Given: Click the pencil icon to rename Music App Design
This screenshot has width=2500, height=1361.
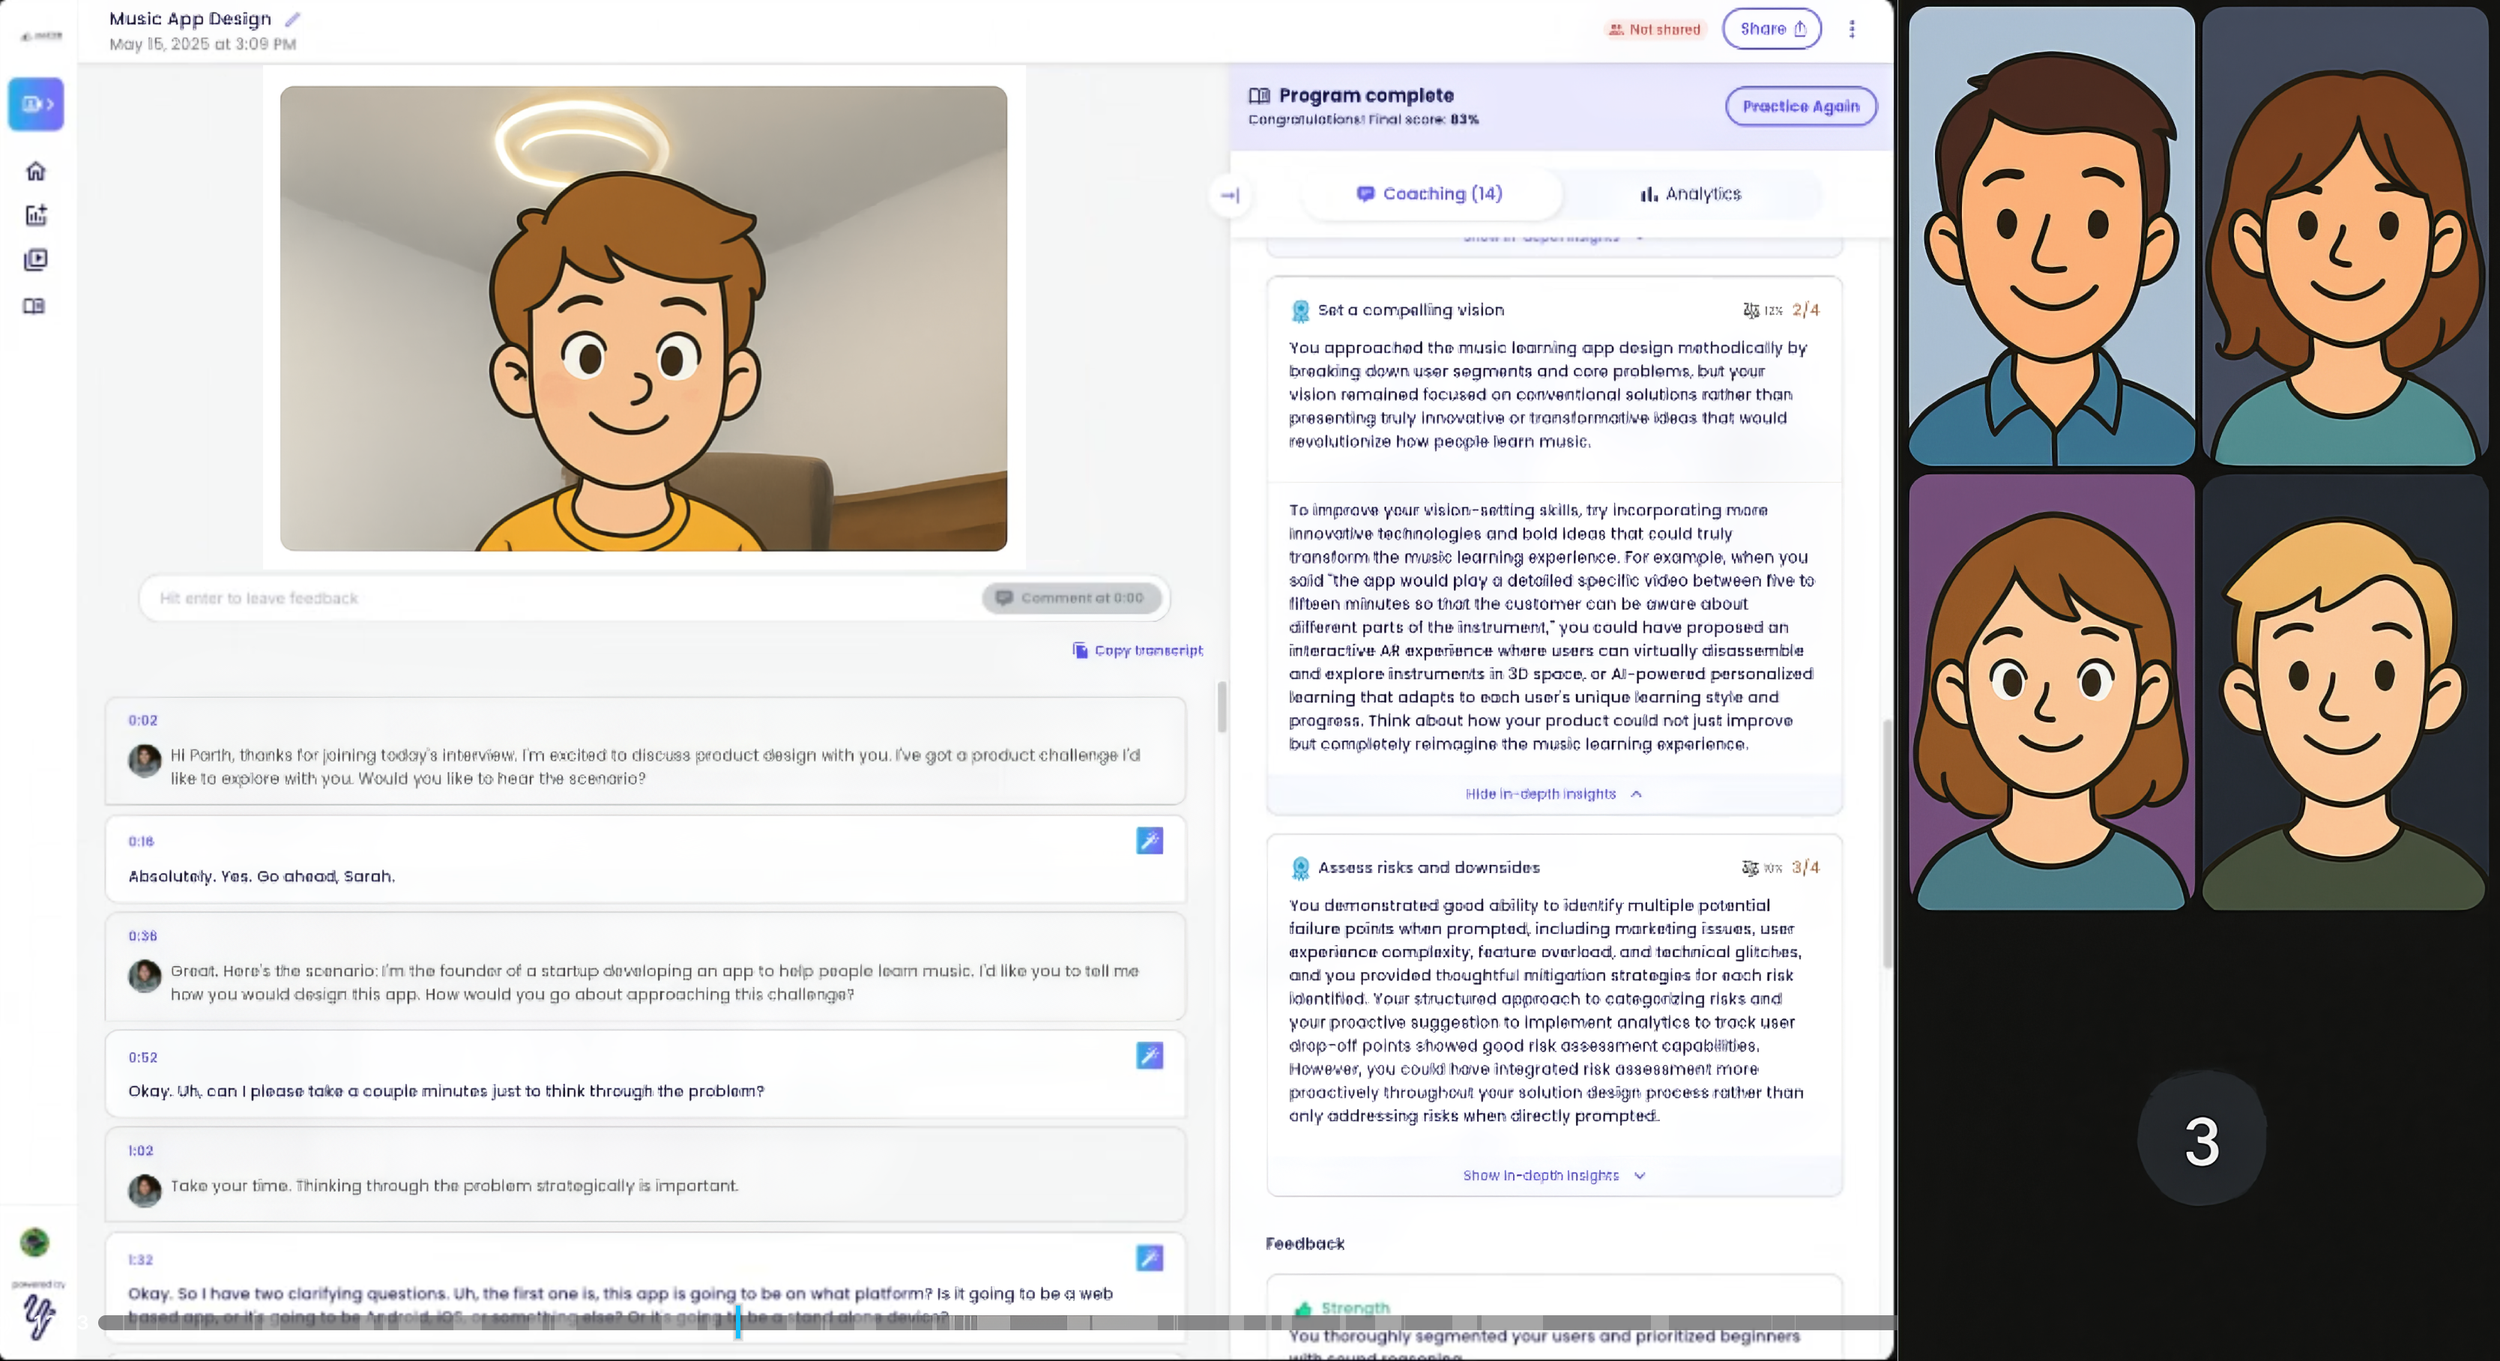Looking at the screenshot, I should pyautogui.click(x=292, y=19).
